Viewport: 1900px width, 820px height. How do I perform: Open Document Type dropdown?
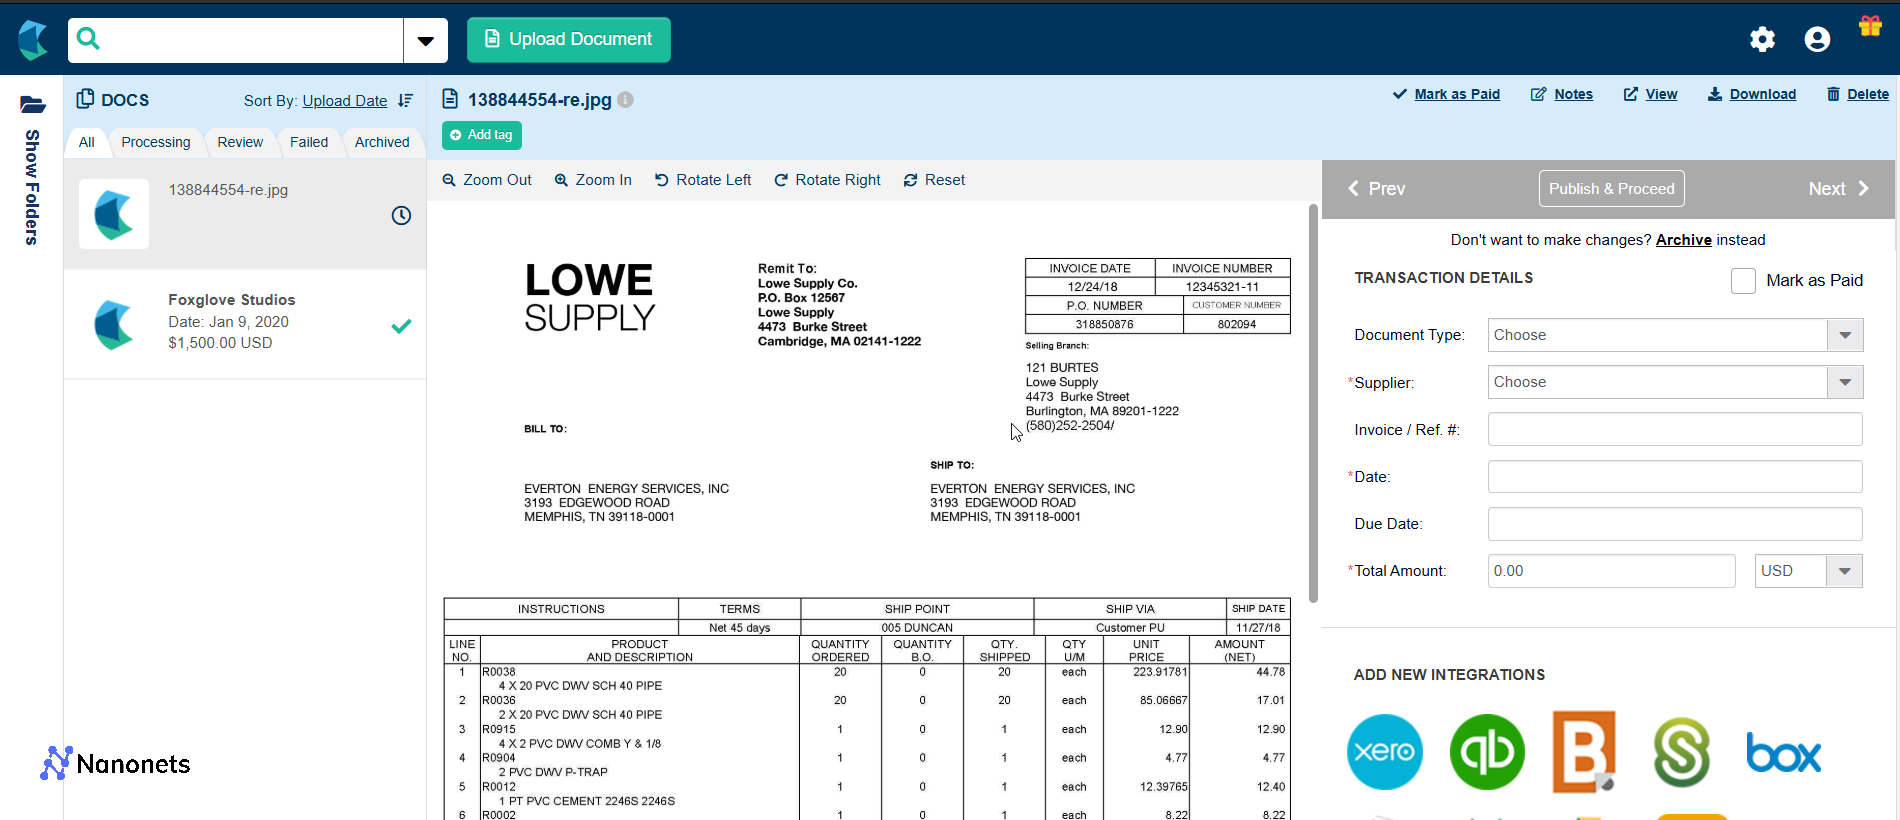point(1675,335)
